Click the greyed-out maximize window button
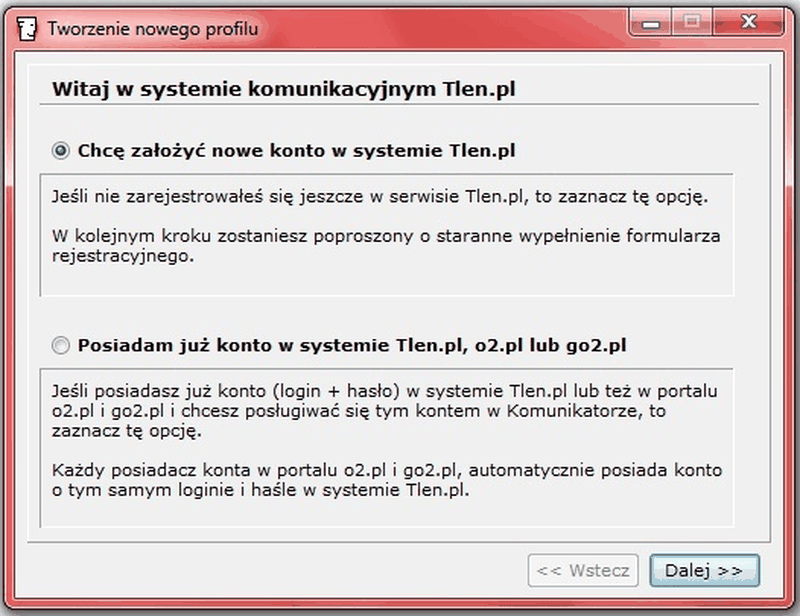The width and height of the screenshot is (800, 616). [692, 23]
